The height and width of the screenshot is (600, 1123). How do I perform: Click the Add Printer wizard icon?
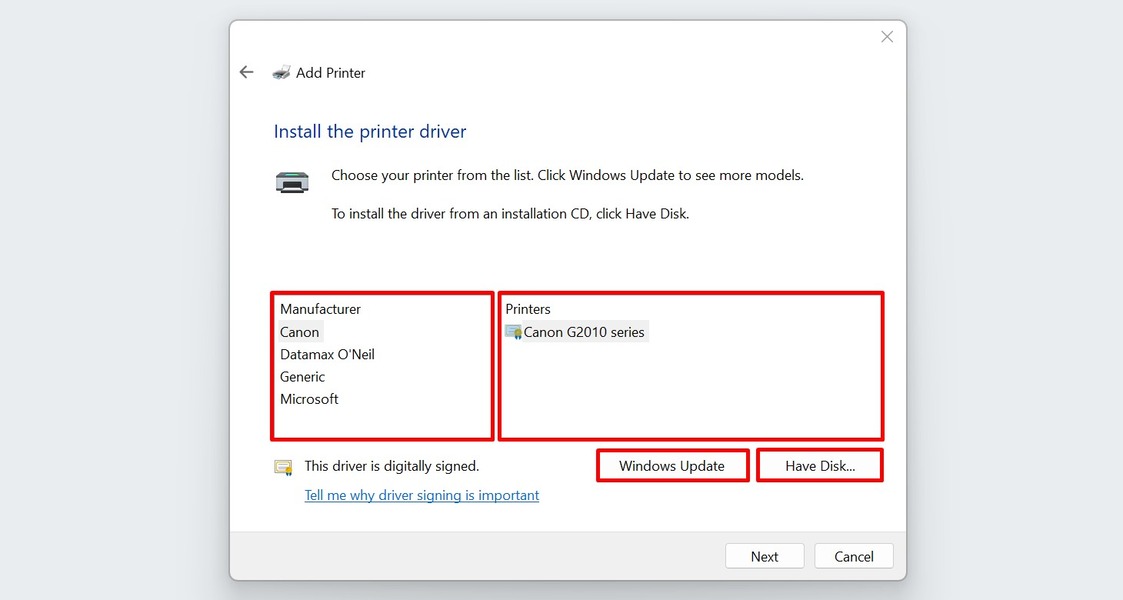[281, 71]
